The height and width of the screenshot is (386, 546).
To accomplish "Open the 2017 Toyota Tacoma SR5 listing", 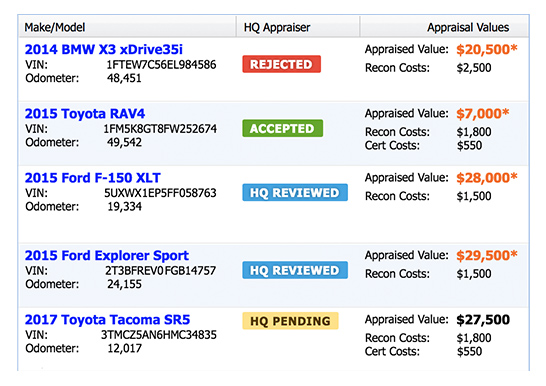I will (x=107, y=320).
